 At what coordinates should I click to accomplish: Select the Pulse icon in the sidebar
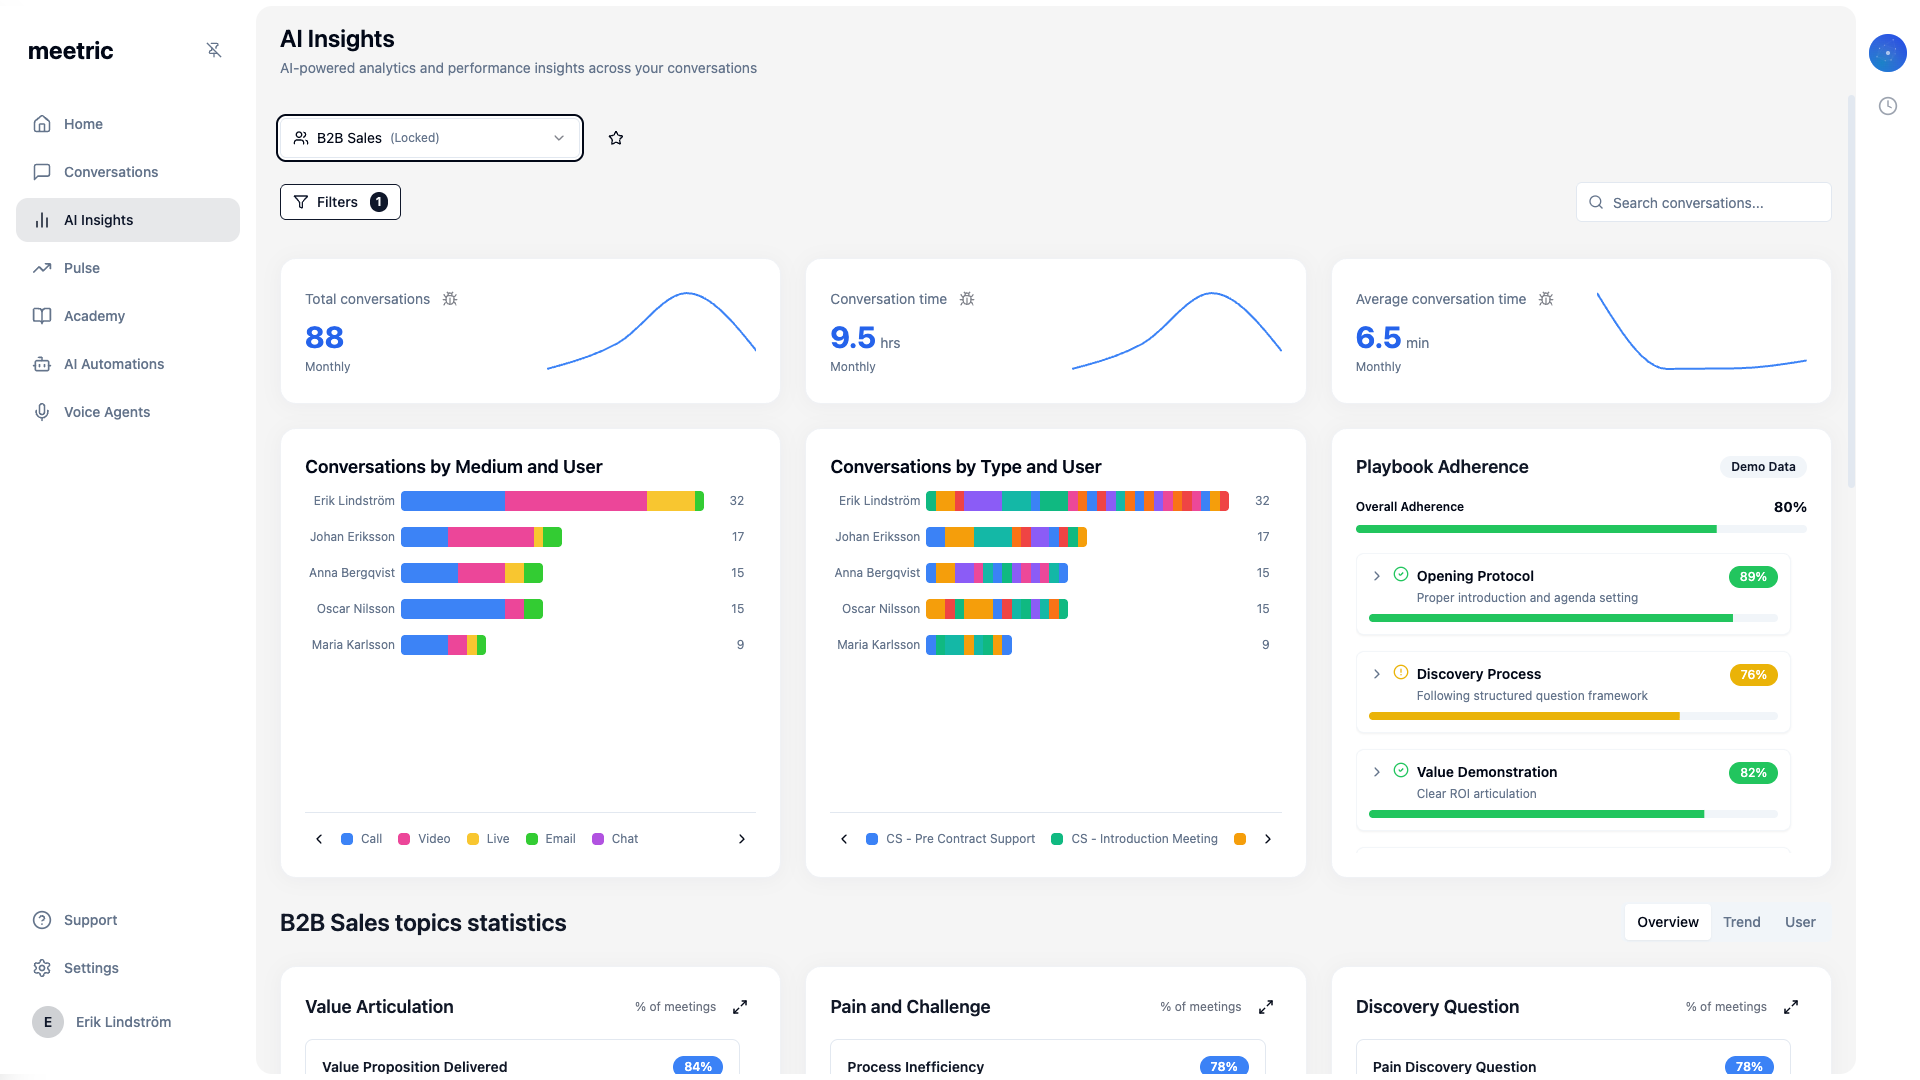[42, 268]
